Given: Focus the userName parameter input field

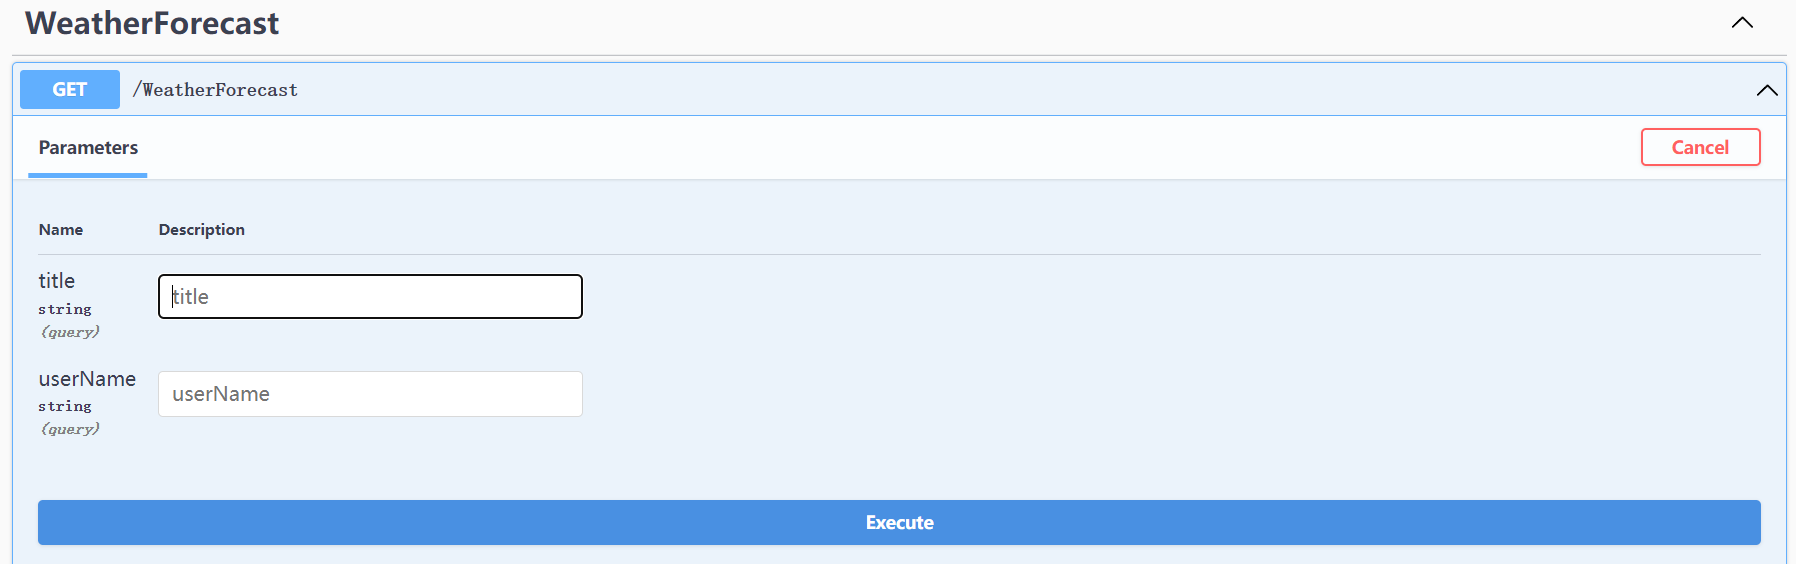Looking at the screenshot, I should [x=370, y=394].
